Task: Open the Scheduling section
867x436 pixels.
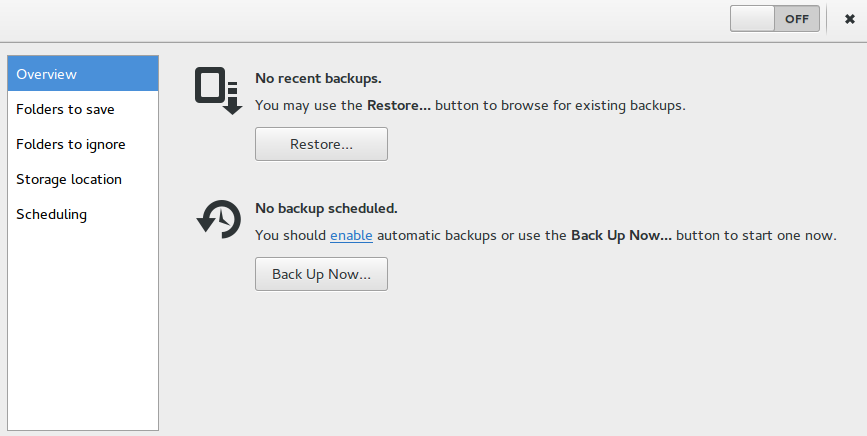Action: click(83, 214)
